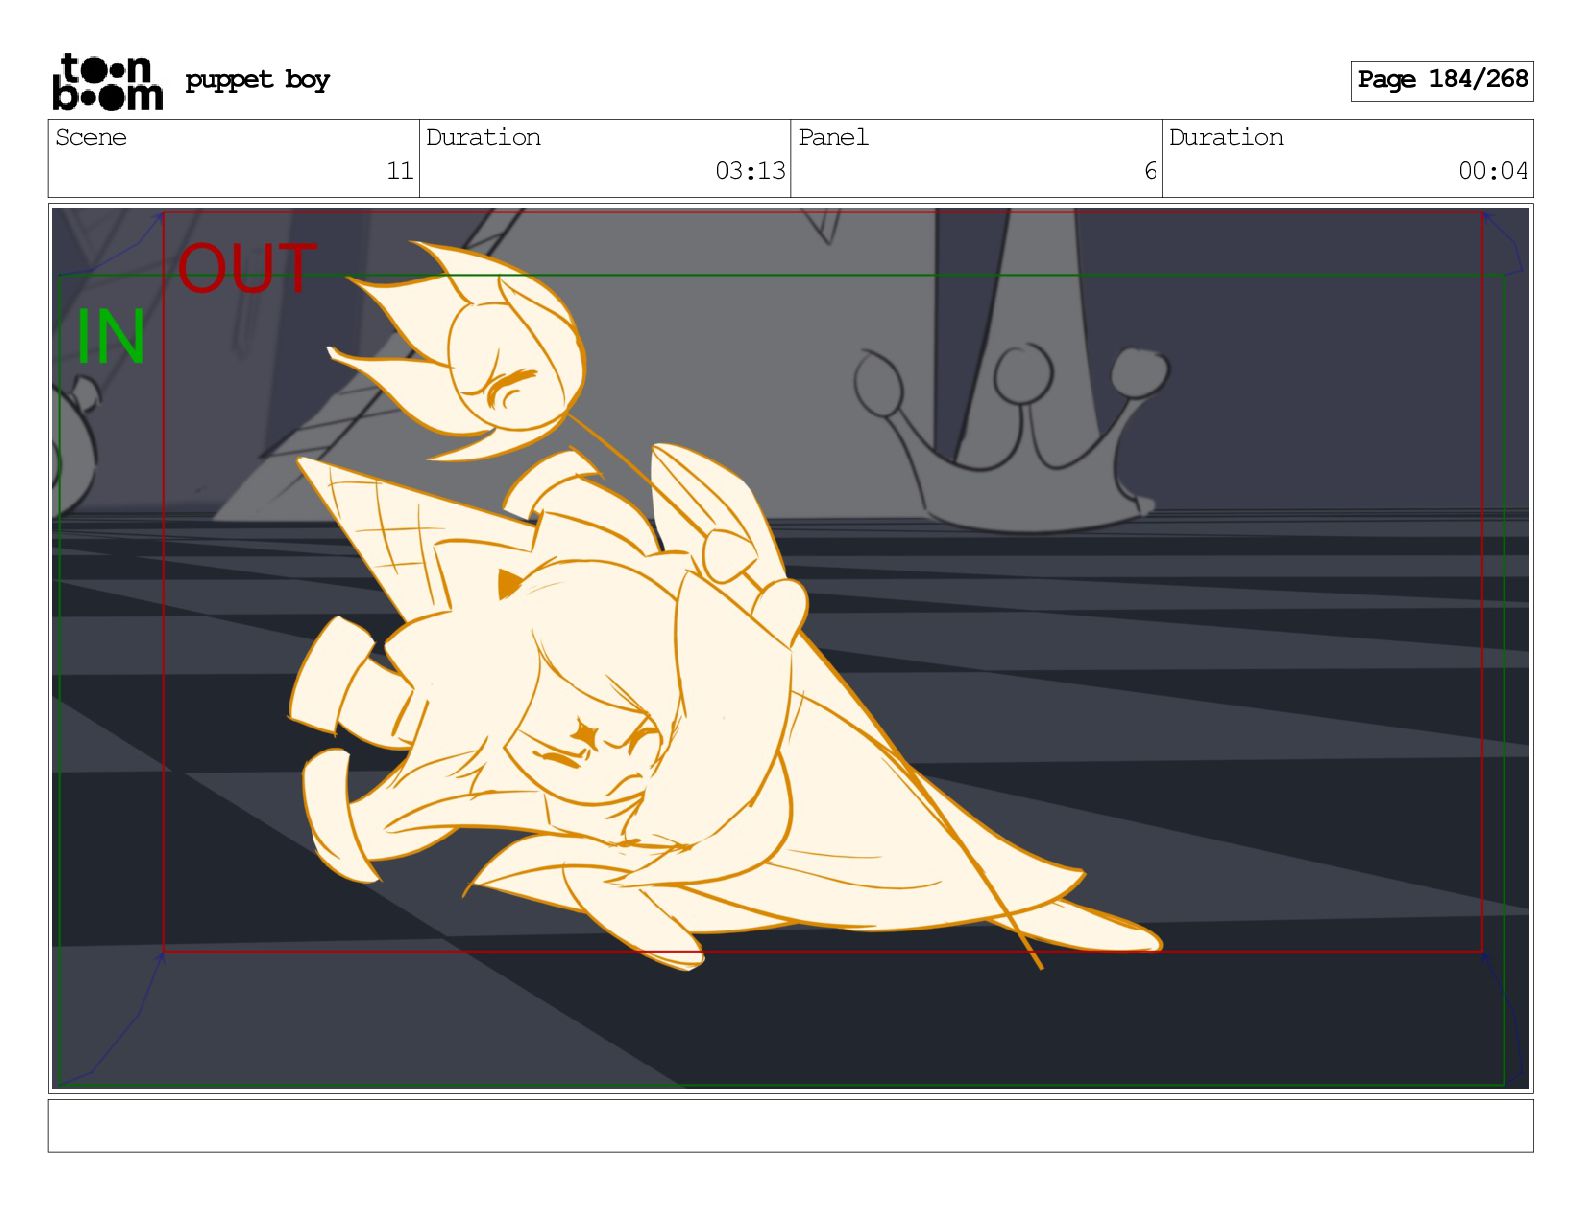Viewport: 1584px width, 1224px height.
Task: Click the scene duration value 03:13
Action: click(750, 171)
